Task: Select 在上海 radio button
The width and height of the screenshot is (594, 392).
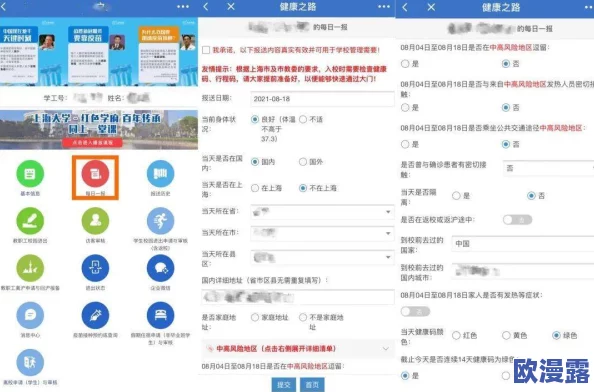Action: pos(255,188)
